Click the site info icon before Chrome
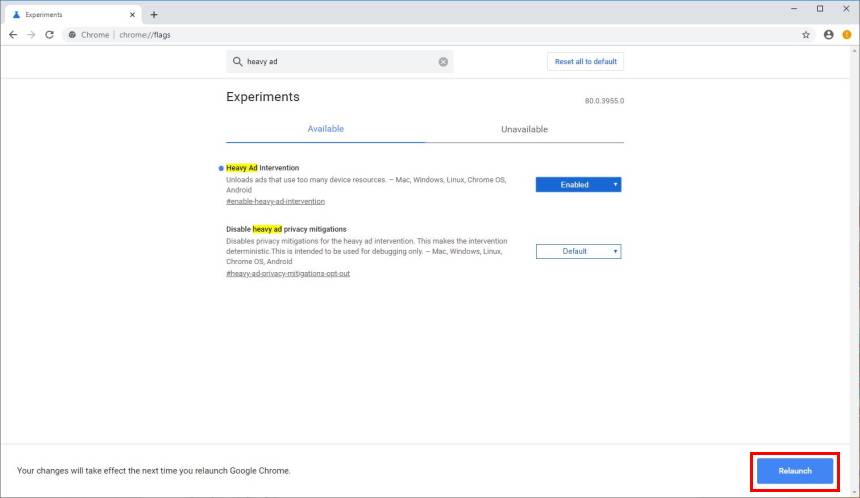The width and height of the screenshot is (860, 498). (x=72, y=35)
